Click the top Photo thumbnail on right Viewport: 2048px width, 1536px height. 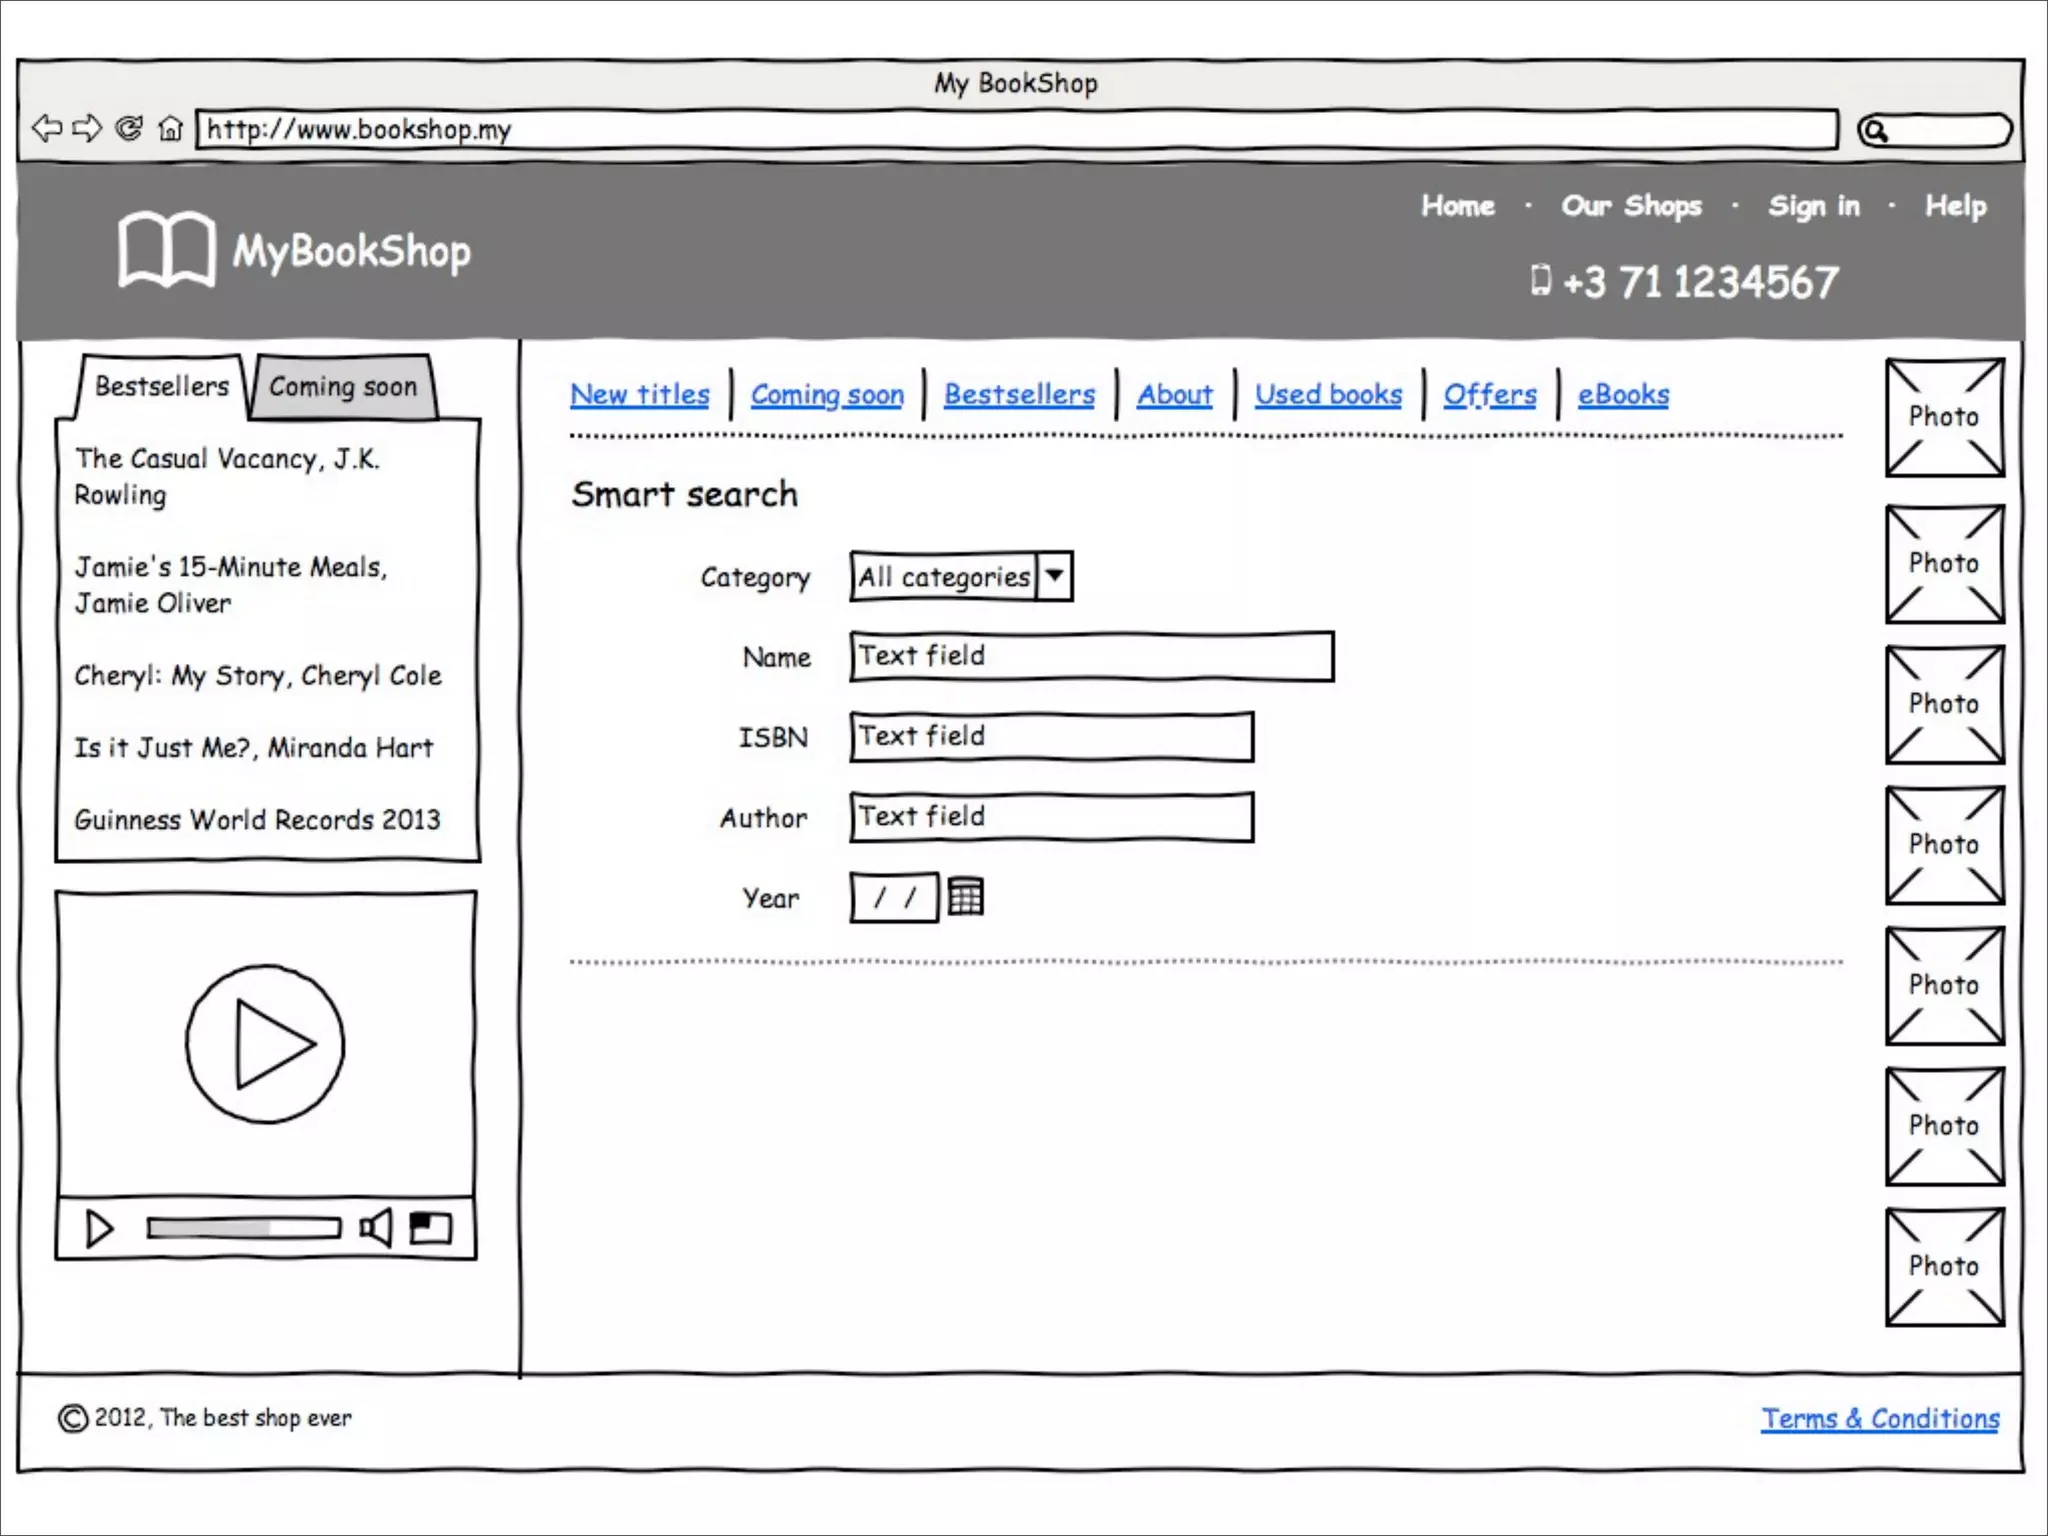pos(1944,417)
